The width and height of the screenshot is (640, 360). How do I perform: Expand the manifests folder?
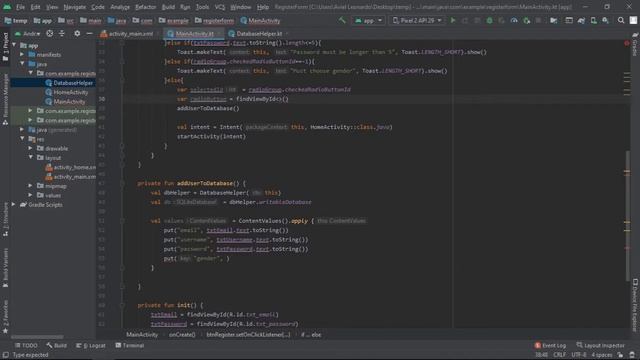coord(22,54)
